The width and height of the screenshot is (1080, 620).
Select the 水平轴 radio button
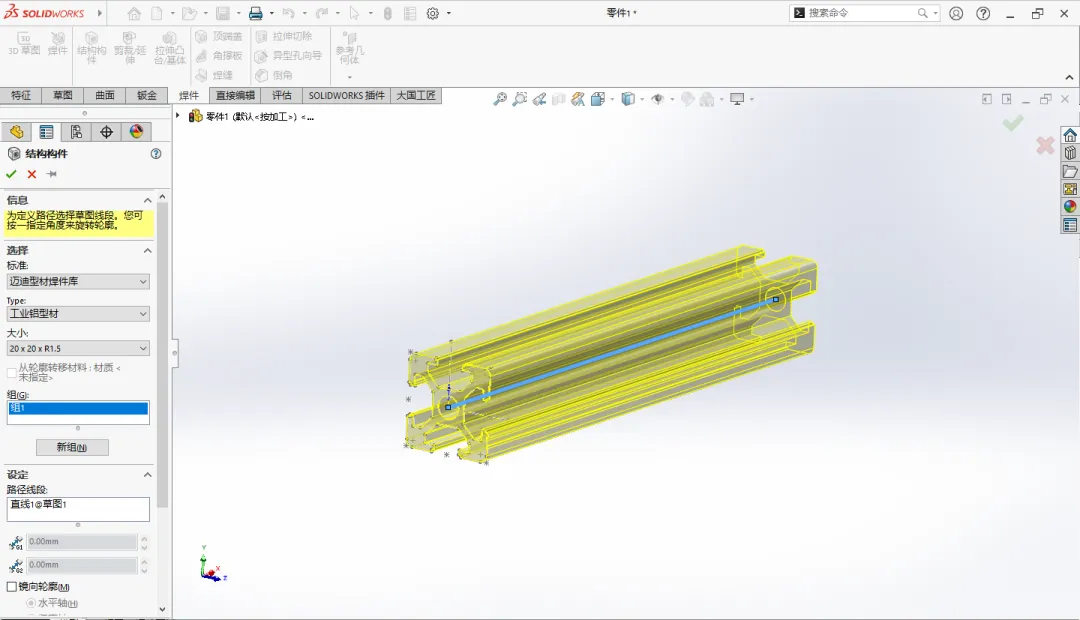pyautogui.click(x=31, y=603)
